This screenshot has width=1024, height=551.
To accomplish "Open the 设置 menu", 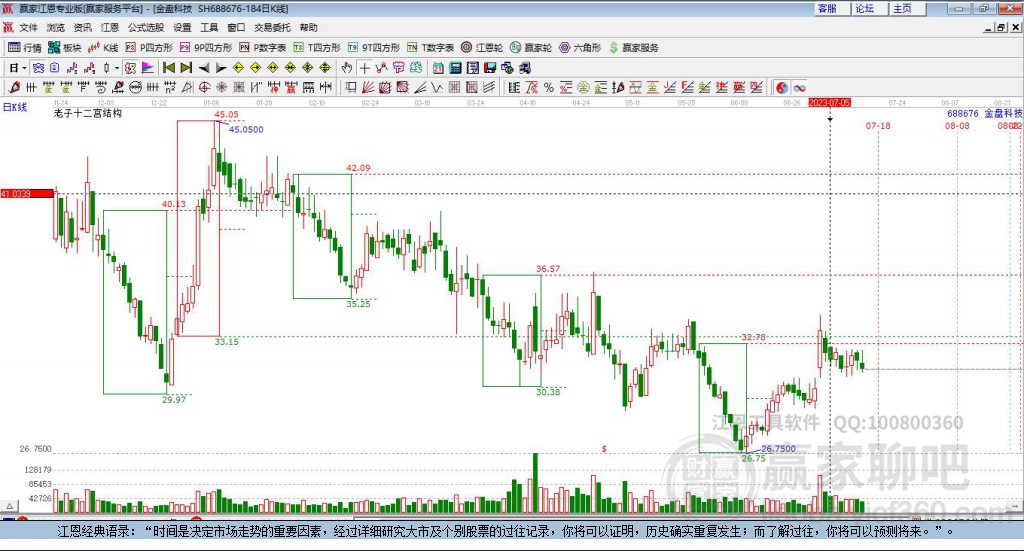I will [x=182, y=27].
